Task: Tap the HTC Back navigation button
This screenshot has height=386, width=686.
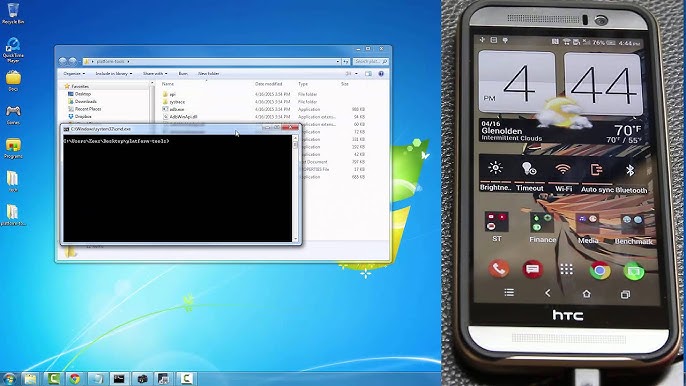Action: 548,293
